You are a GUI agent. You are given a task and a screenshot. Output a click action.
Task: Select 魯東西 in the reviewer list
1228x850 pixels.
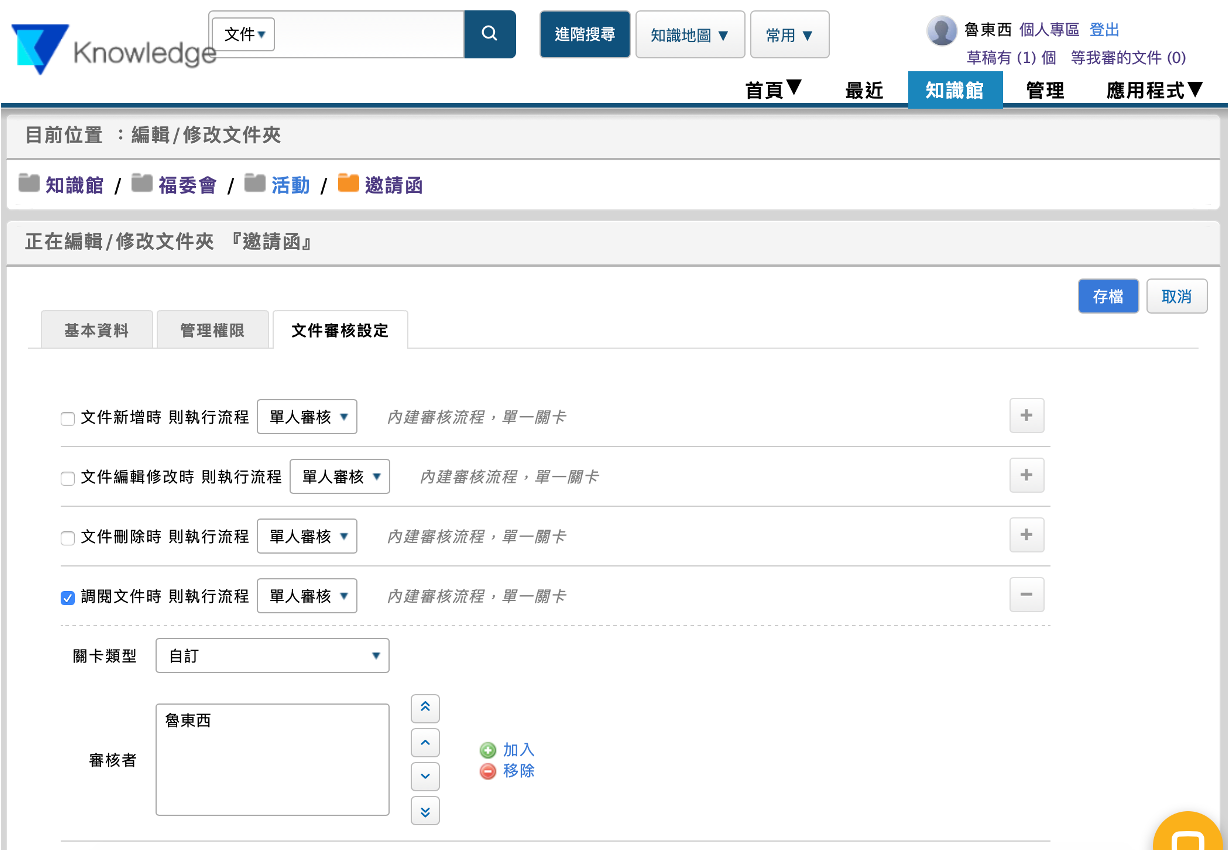(188, 721)
